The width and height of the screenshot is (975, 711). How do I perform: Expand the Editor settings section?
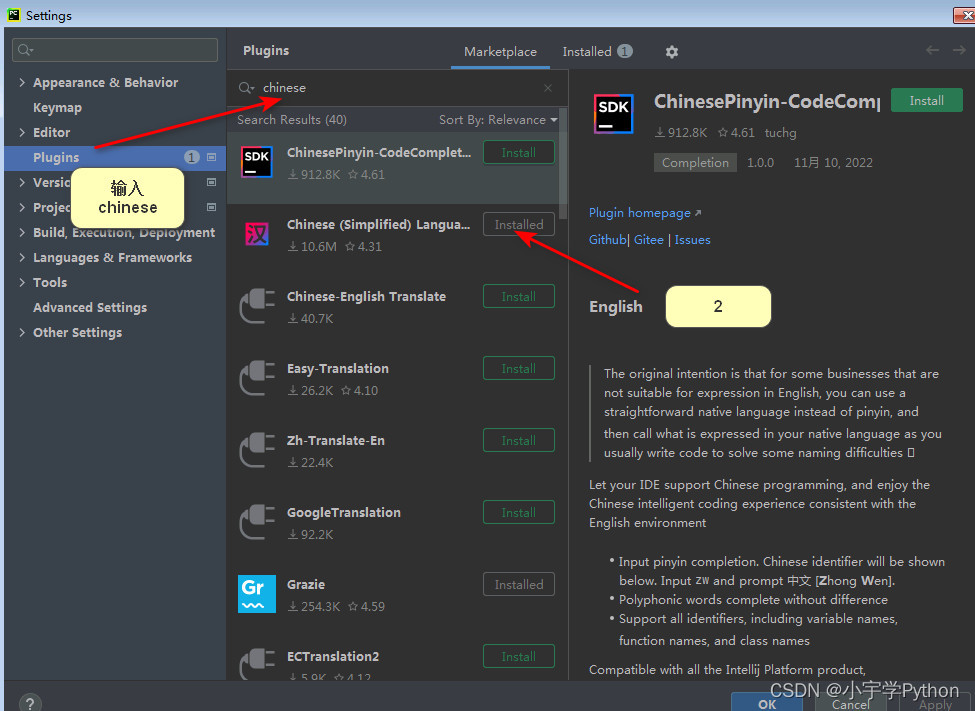tap(22, 132)
